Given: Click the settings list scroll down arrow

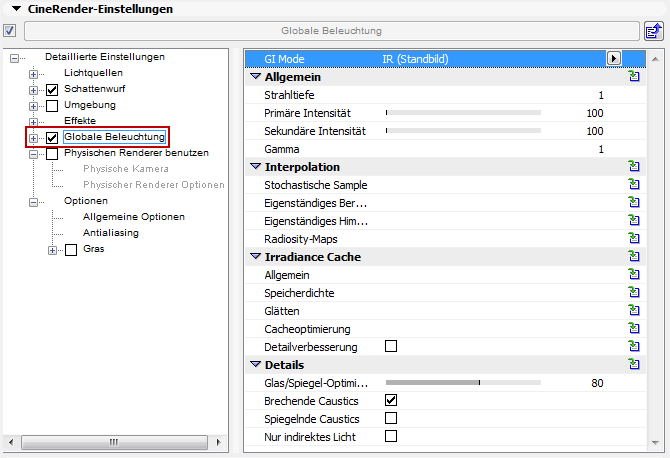Looking at the screenshot, I should pyautogui.click(x=655, y=443).
